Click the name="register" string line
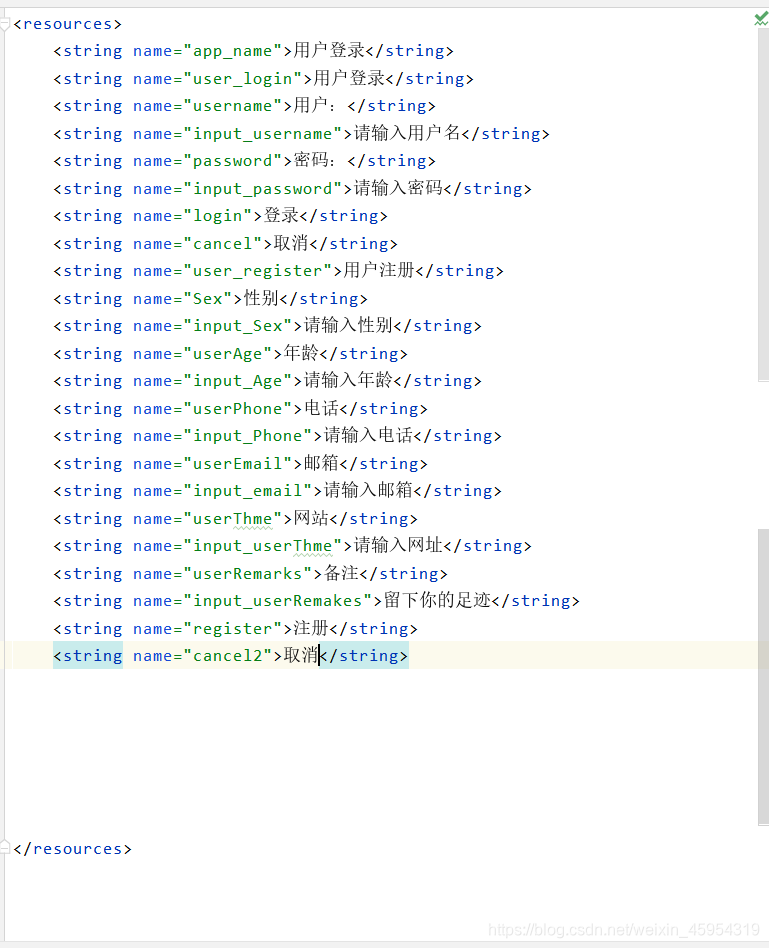Image resolution: width=769 pixels, height=948 pixels. [235, 629]
